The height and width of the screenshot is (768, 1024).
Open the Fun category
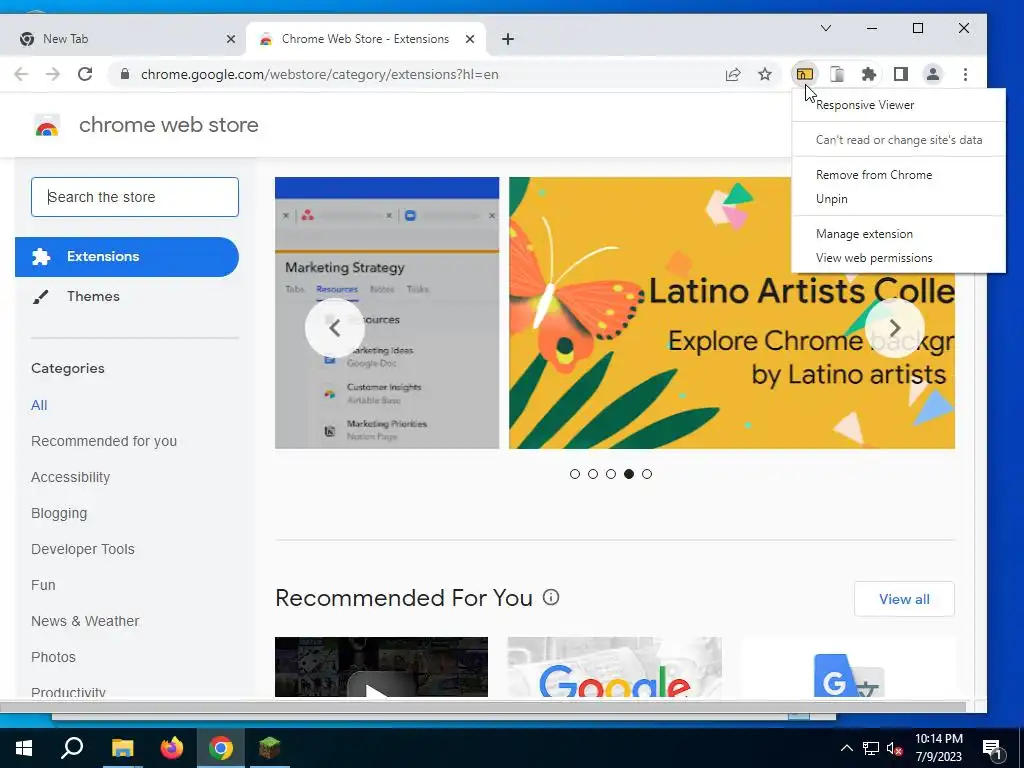tap(43, 585)
